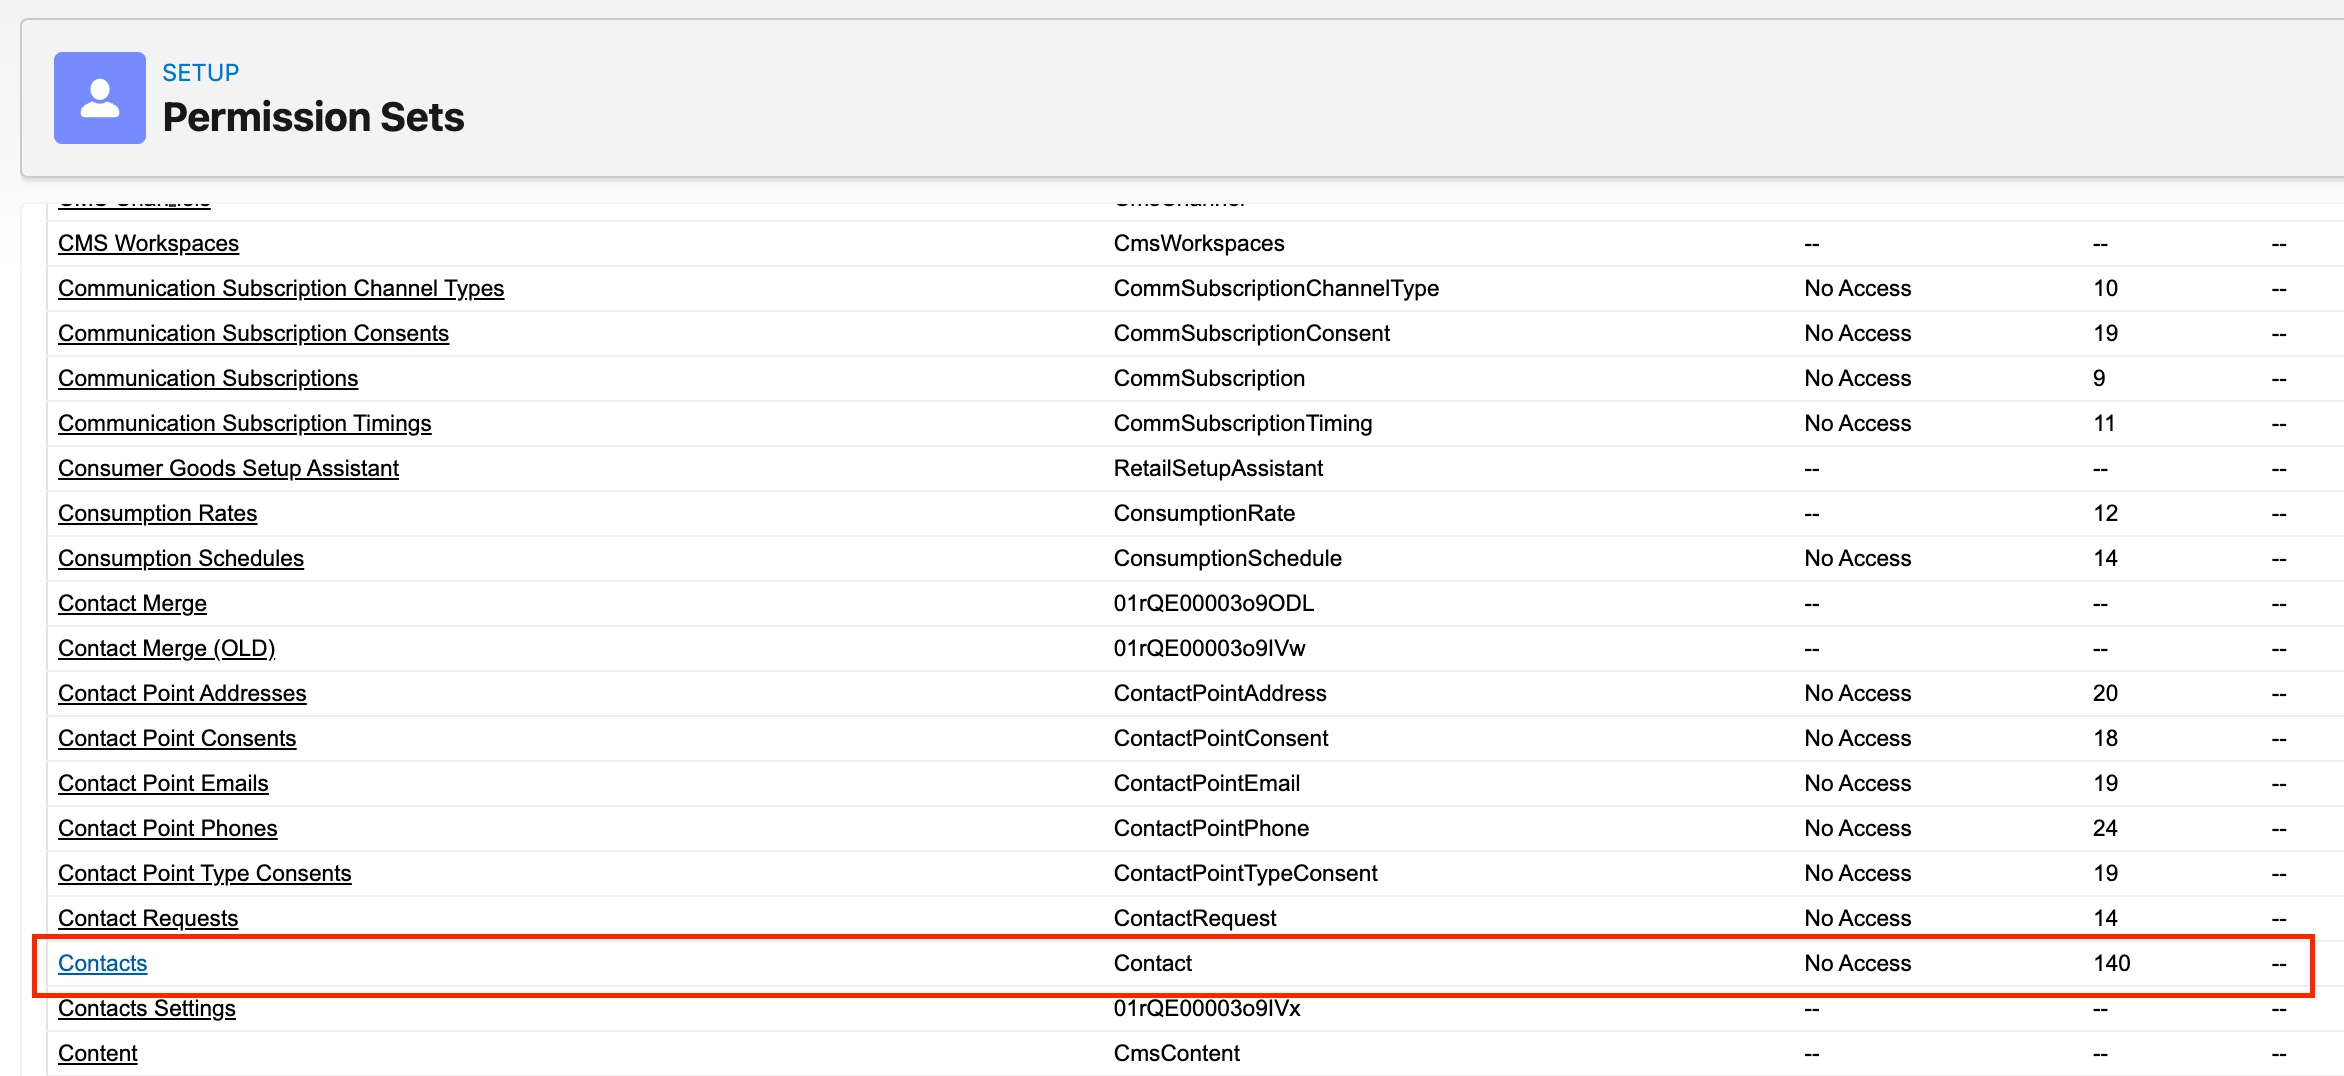Select the 01rQE00003o9ODL identifier
This screenshot has height=1076, width=2344.
(x=1214, y=603)
